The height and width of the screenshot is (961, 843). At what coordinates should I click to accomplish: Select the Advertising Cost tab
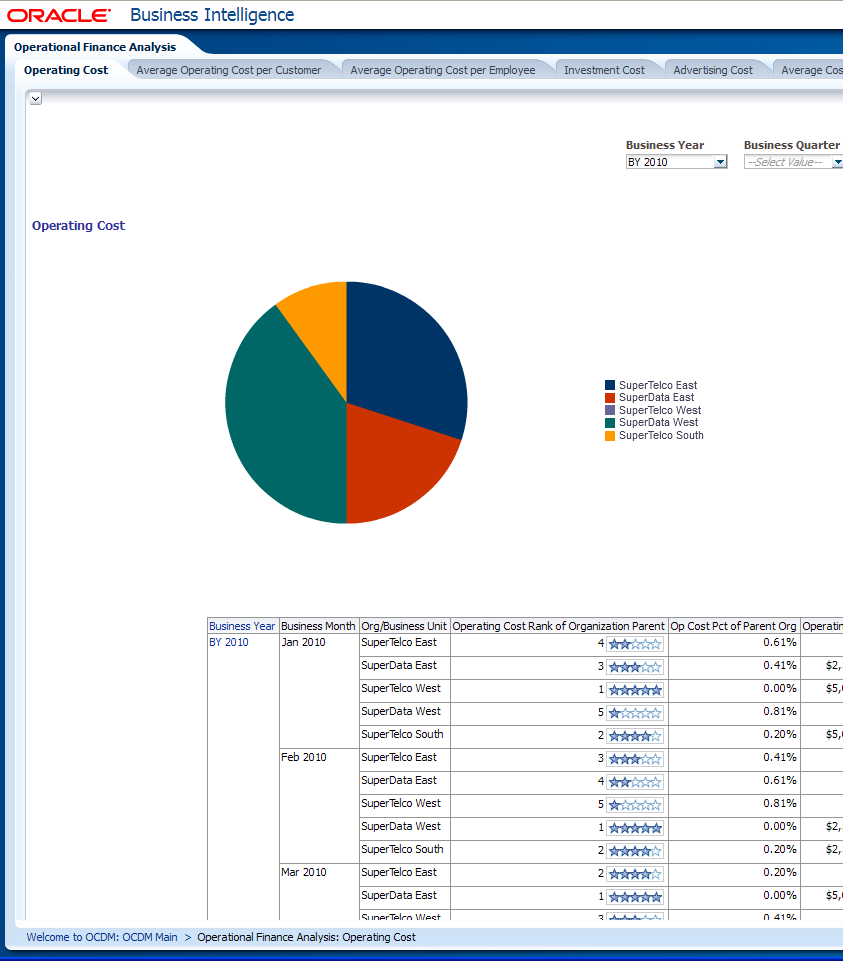(712, 70)
